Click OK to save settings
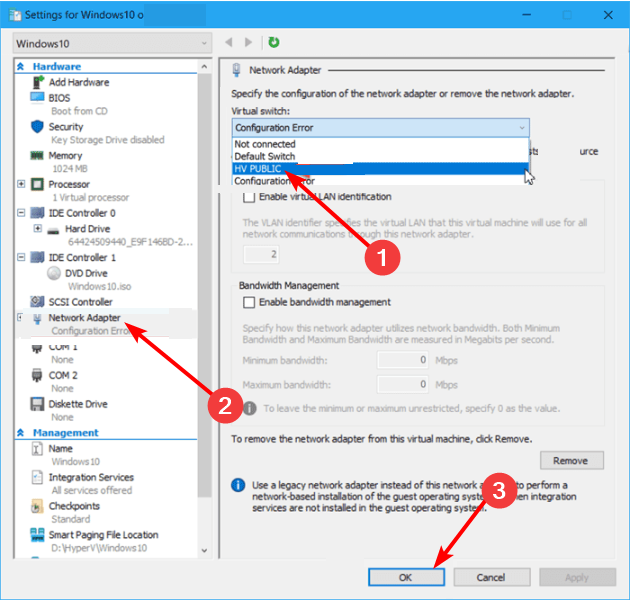The height and width of the screenshot is (600, 634). [x=406, y=577]
